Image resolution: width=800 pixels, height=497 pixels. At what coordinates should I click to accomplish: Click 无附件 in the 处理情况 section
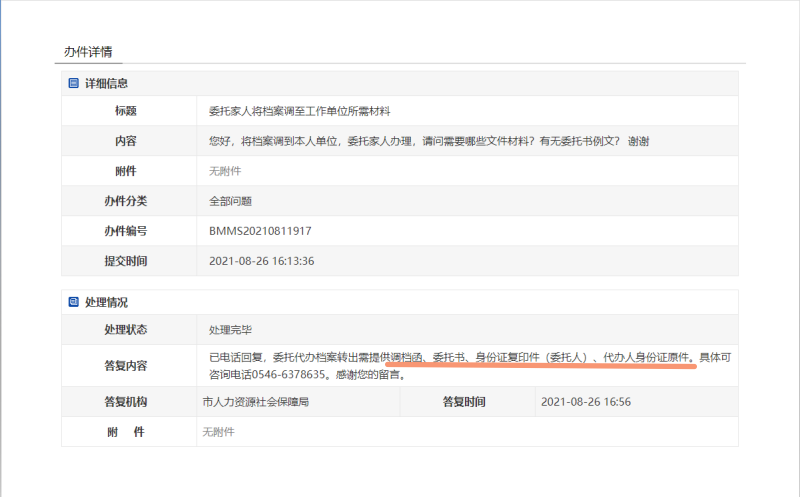point(218,432)
